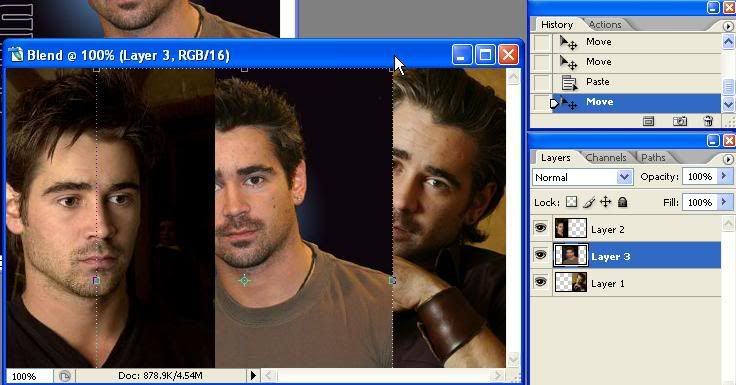Image resolution: width=736 pixels, height=385 pixels.
Task: Hide Layer 2 with eye icon
Action: (x=541, y=228)
